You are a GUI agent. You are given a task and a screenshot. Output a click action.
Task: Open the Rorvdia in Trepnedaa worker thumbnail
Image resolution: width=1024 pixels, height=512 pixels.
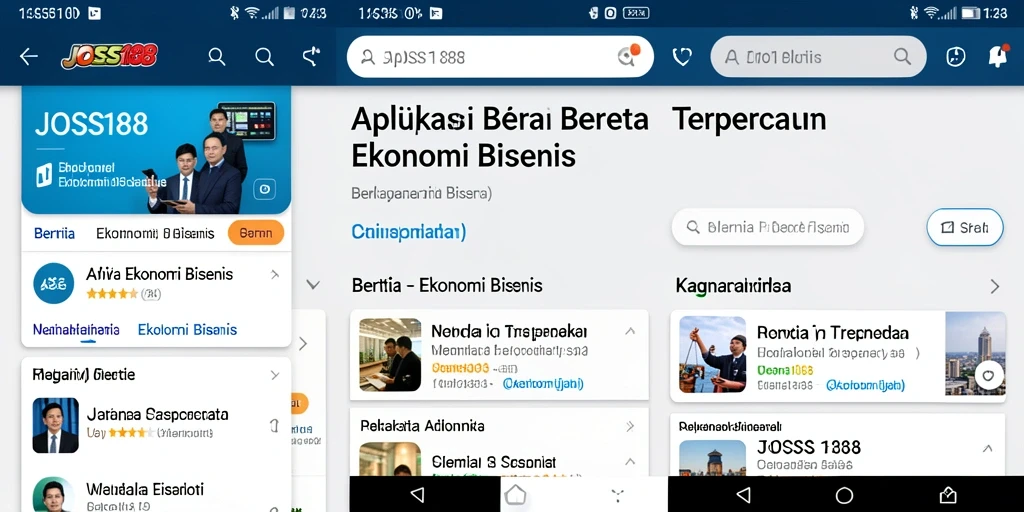coord(712,355)
